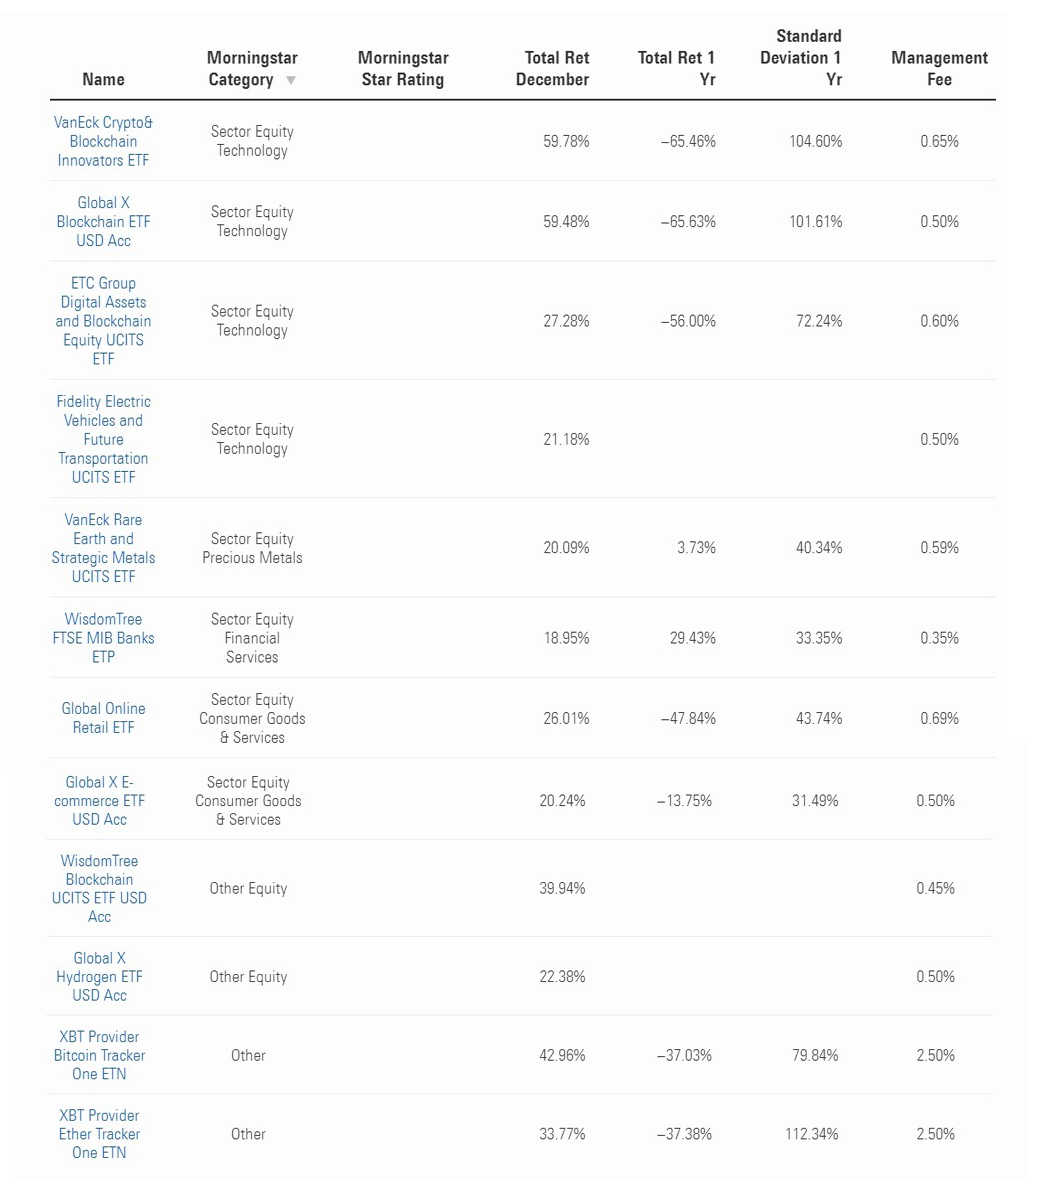
Task: Click the sort arrow beside Morningstar Category
Action: coord(291,81)
